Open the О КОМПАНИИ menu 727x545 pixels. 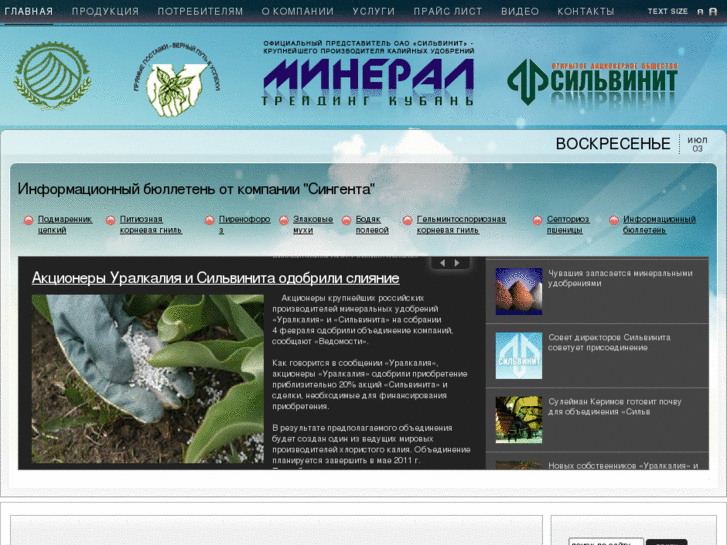(298, 11)
